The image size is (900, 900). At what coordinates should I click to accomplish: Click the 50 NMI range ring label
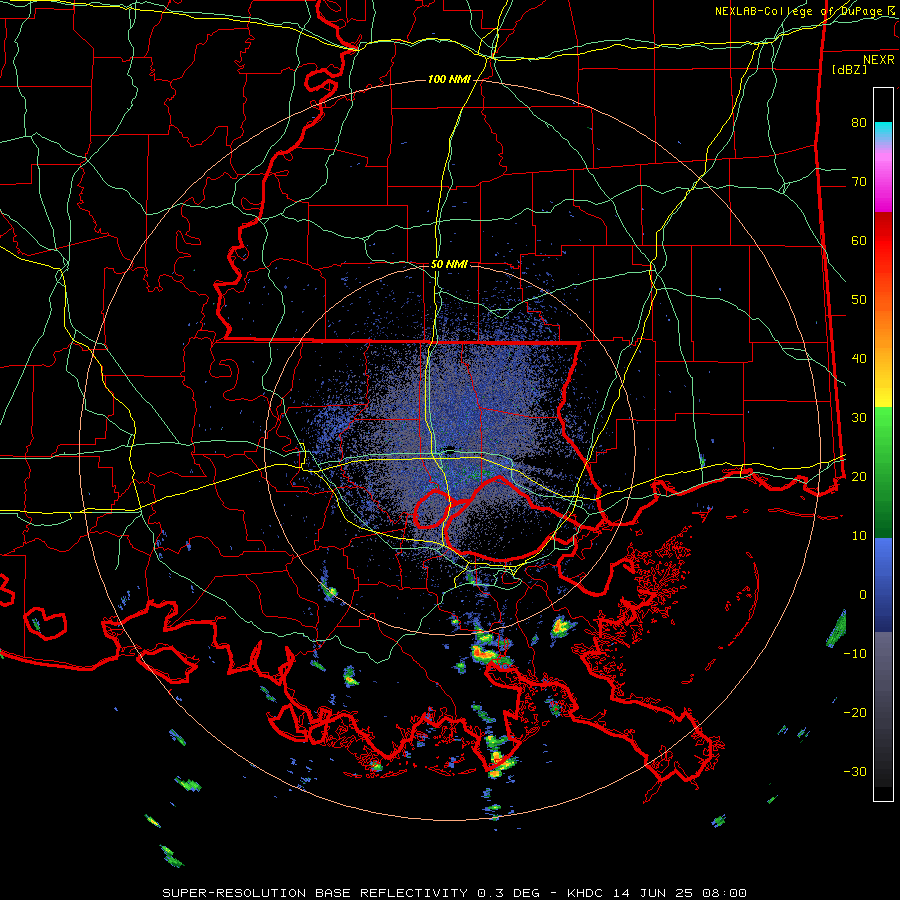[x=449, y=265]
